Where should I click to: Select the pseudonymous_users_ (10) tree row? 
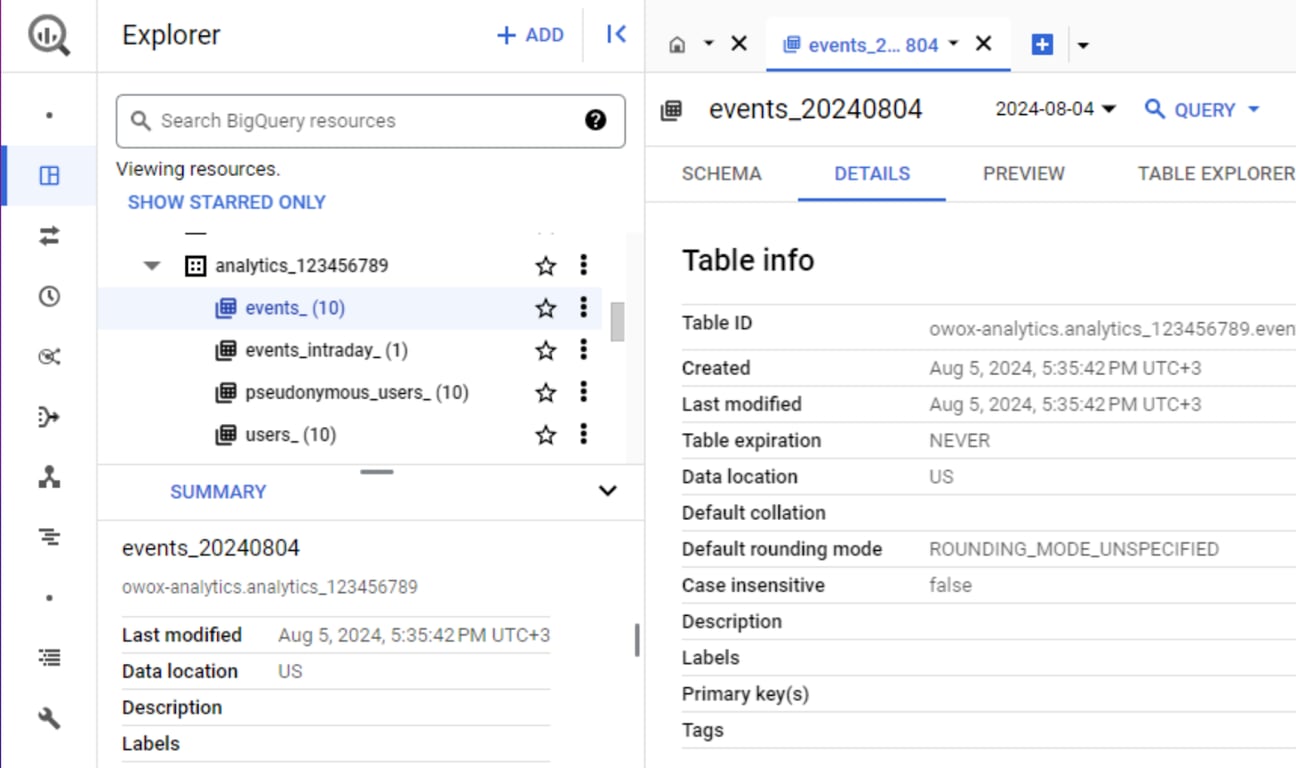coord(350,392)
